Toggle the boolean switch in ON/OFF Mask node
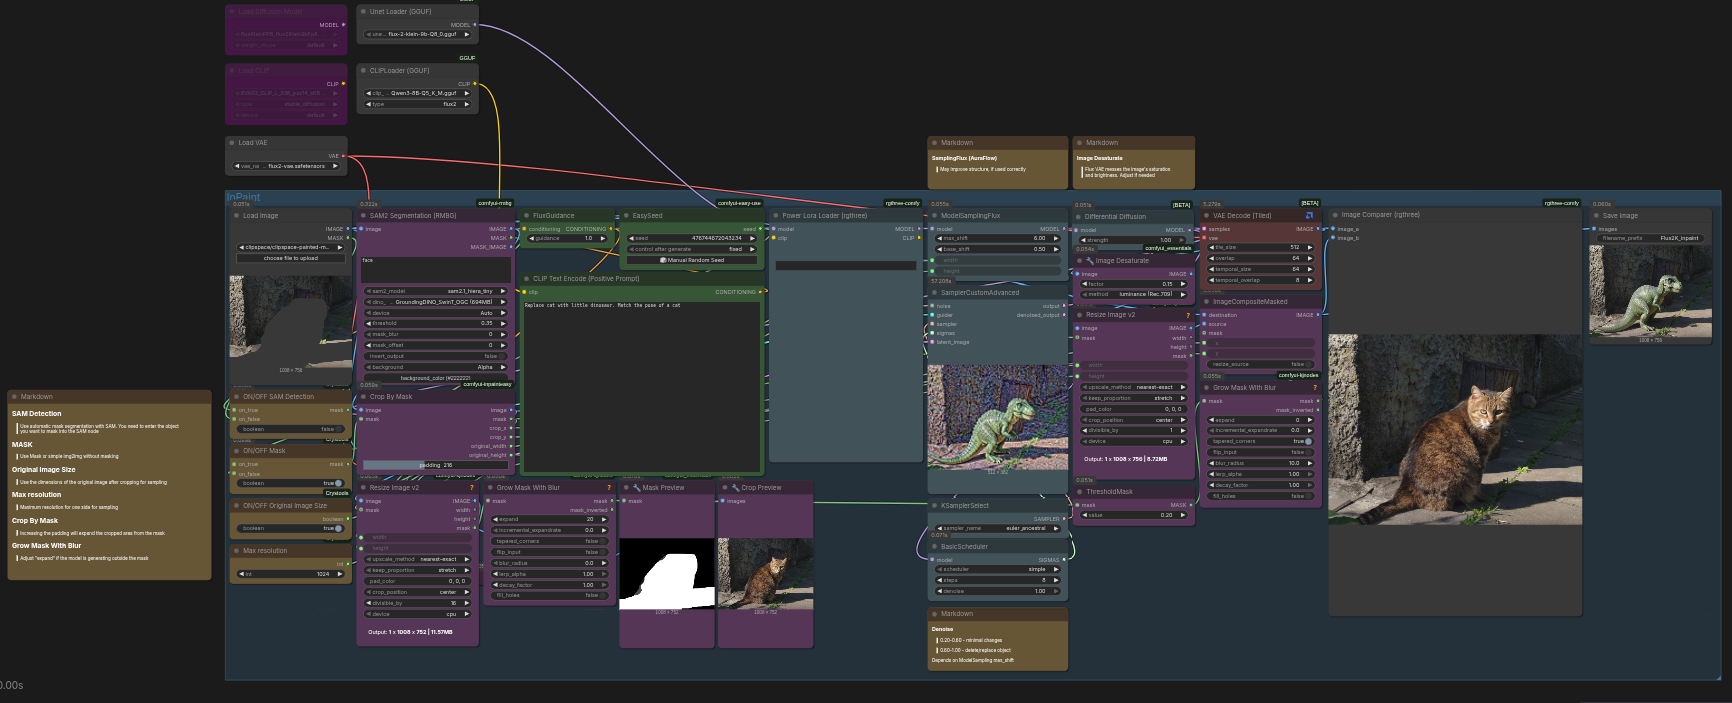 [338, 483]
